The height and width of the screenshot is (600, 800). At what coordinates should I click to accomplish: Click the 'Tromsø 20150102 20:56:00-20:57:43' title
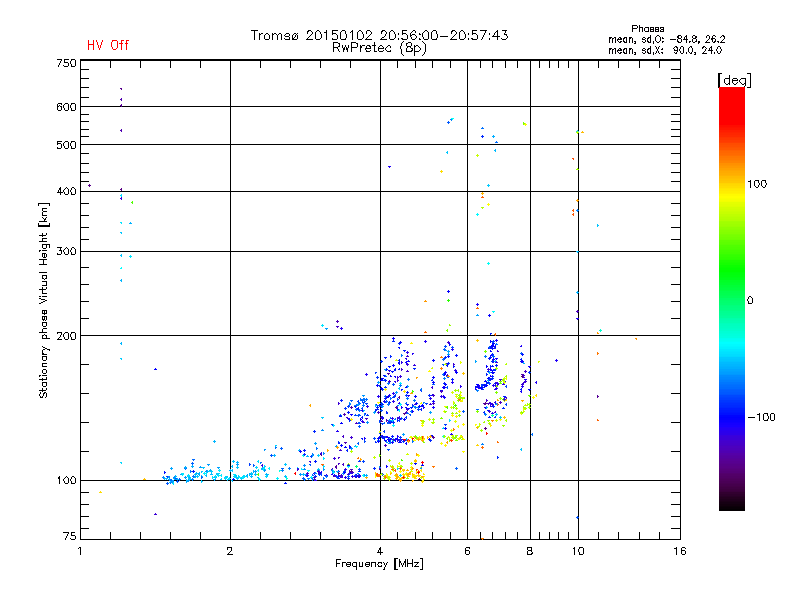pyautogui.click(x=379, y=35)
